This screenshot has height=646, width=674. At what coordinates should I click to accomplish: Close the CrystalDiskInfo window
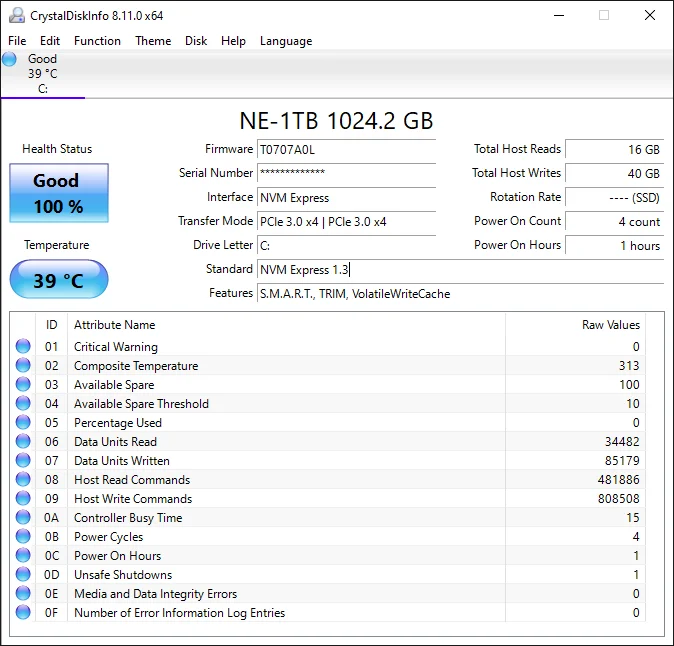(650, 15)
